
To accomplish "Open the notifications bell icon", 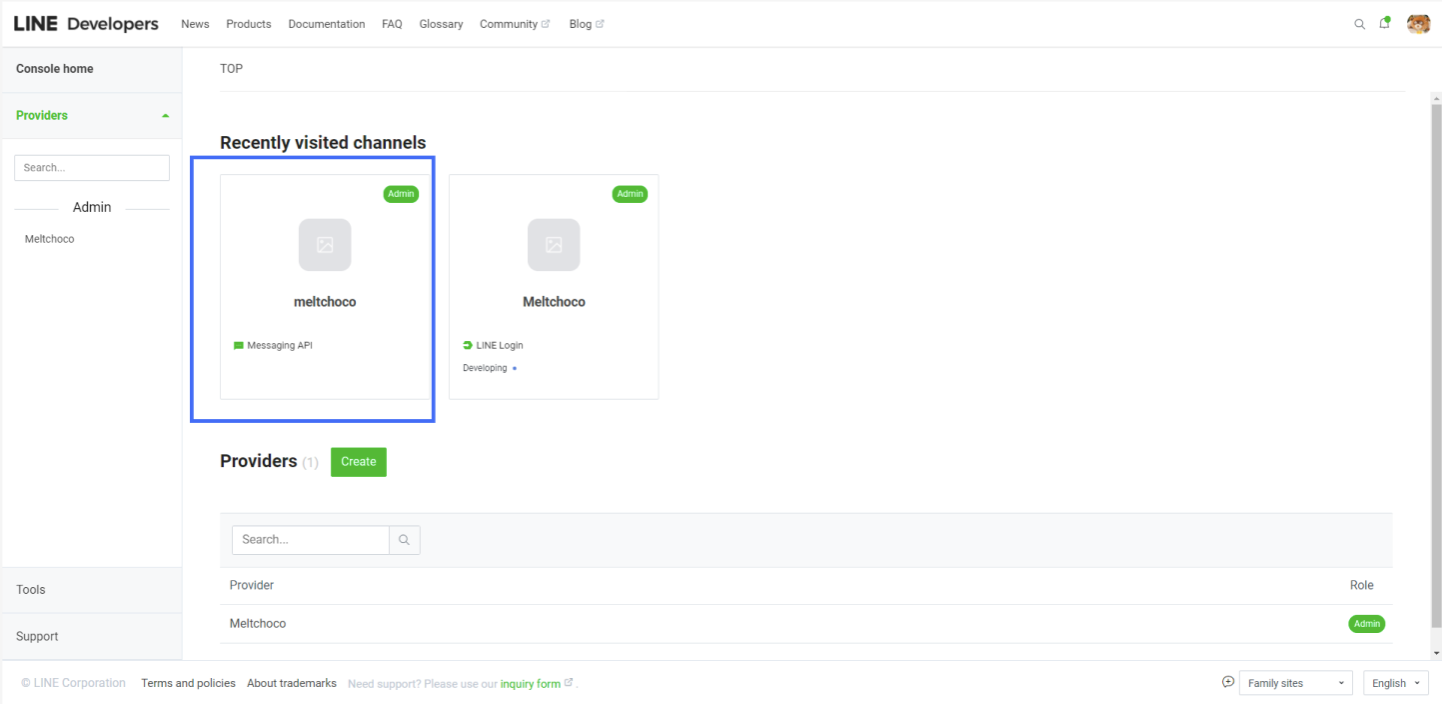I will click(x=1385, y=23).
